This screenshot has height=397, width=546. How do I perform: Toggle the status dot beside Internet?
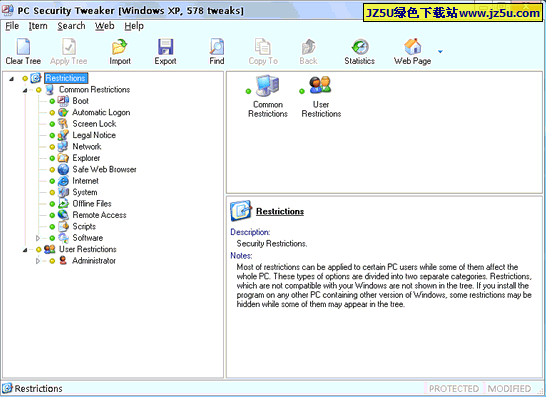52,181
